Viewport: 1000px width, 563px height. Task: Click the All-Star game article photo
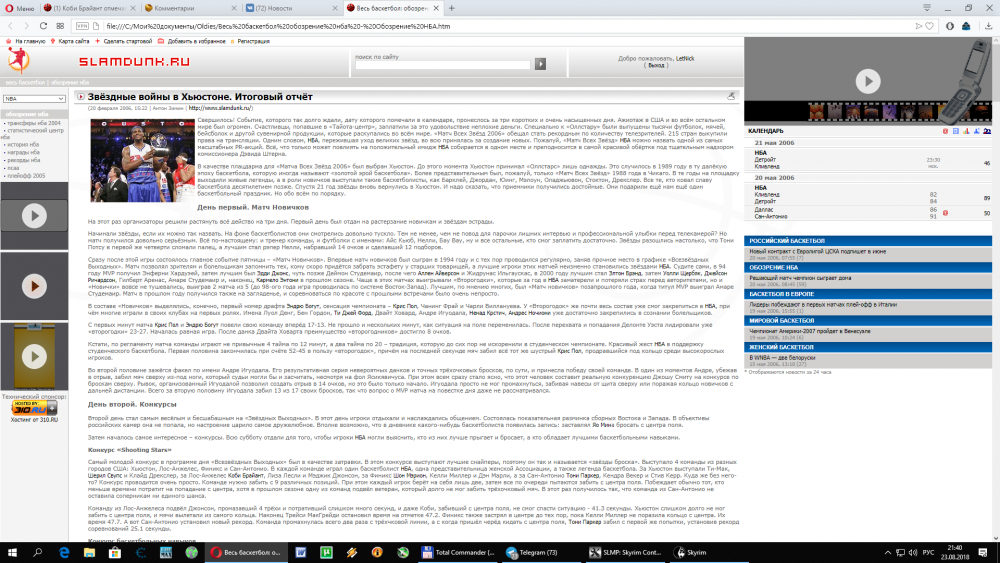(128, 153)
